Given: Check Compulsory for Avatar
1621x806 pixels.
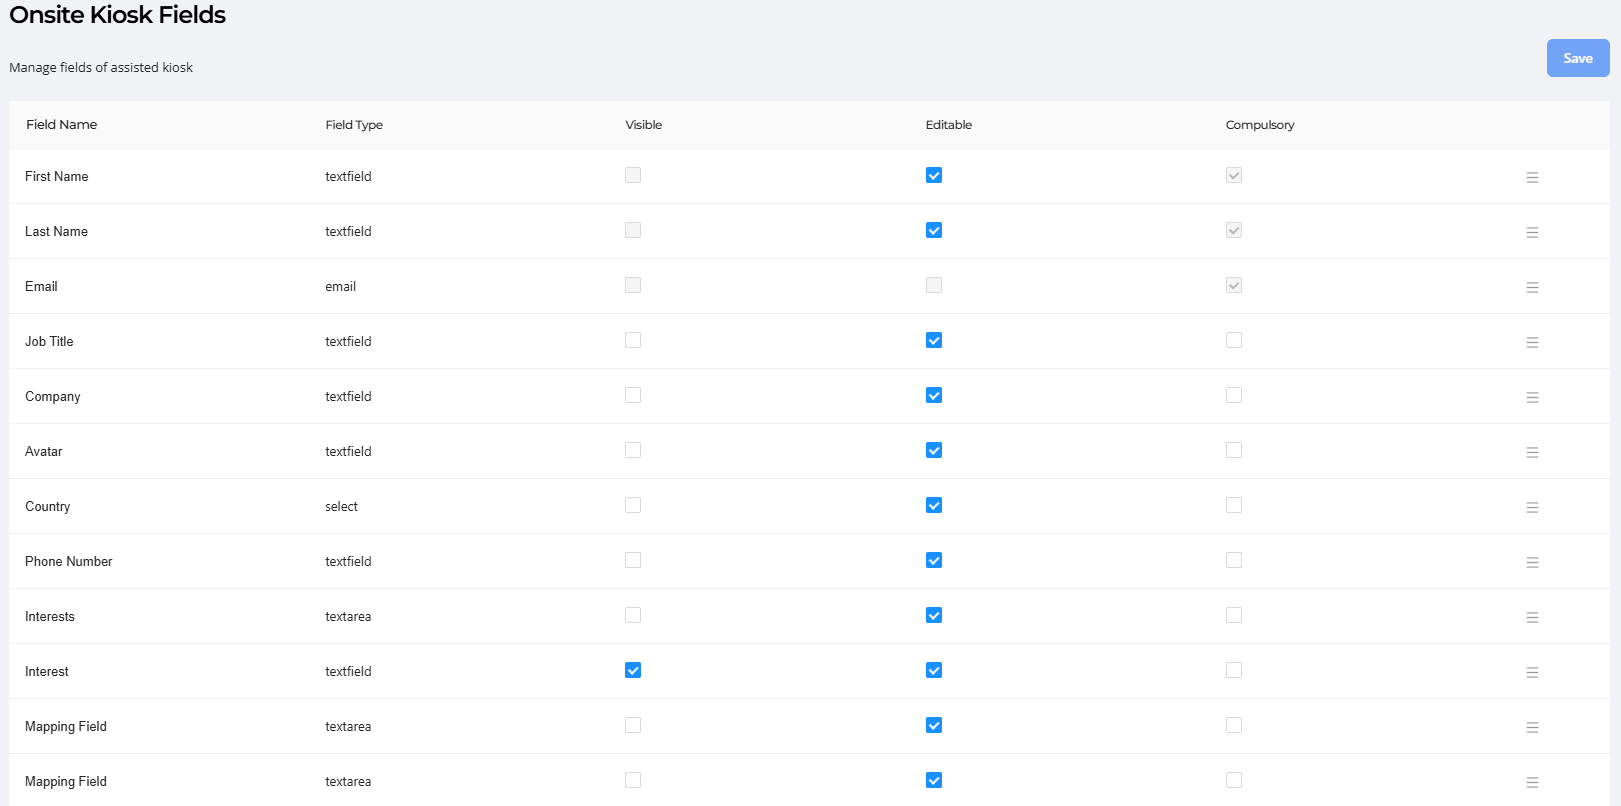Looking at the screenshot, I should [1234, 450].
